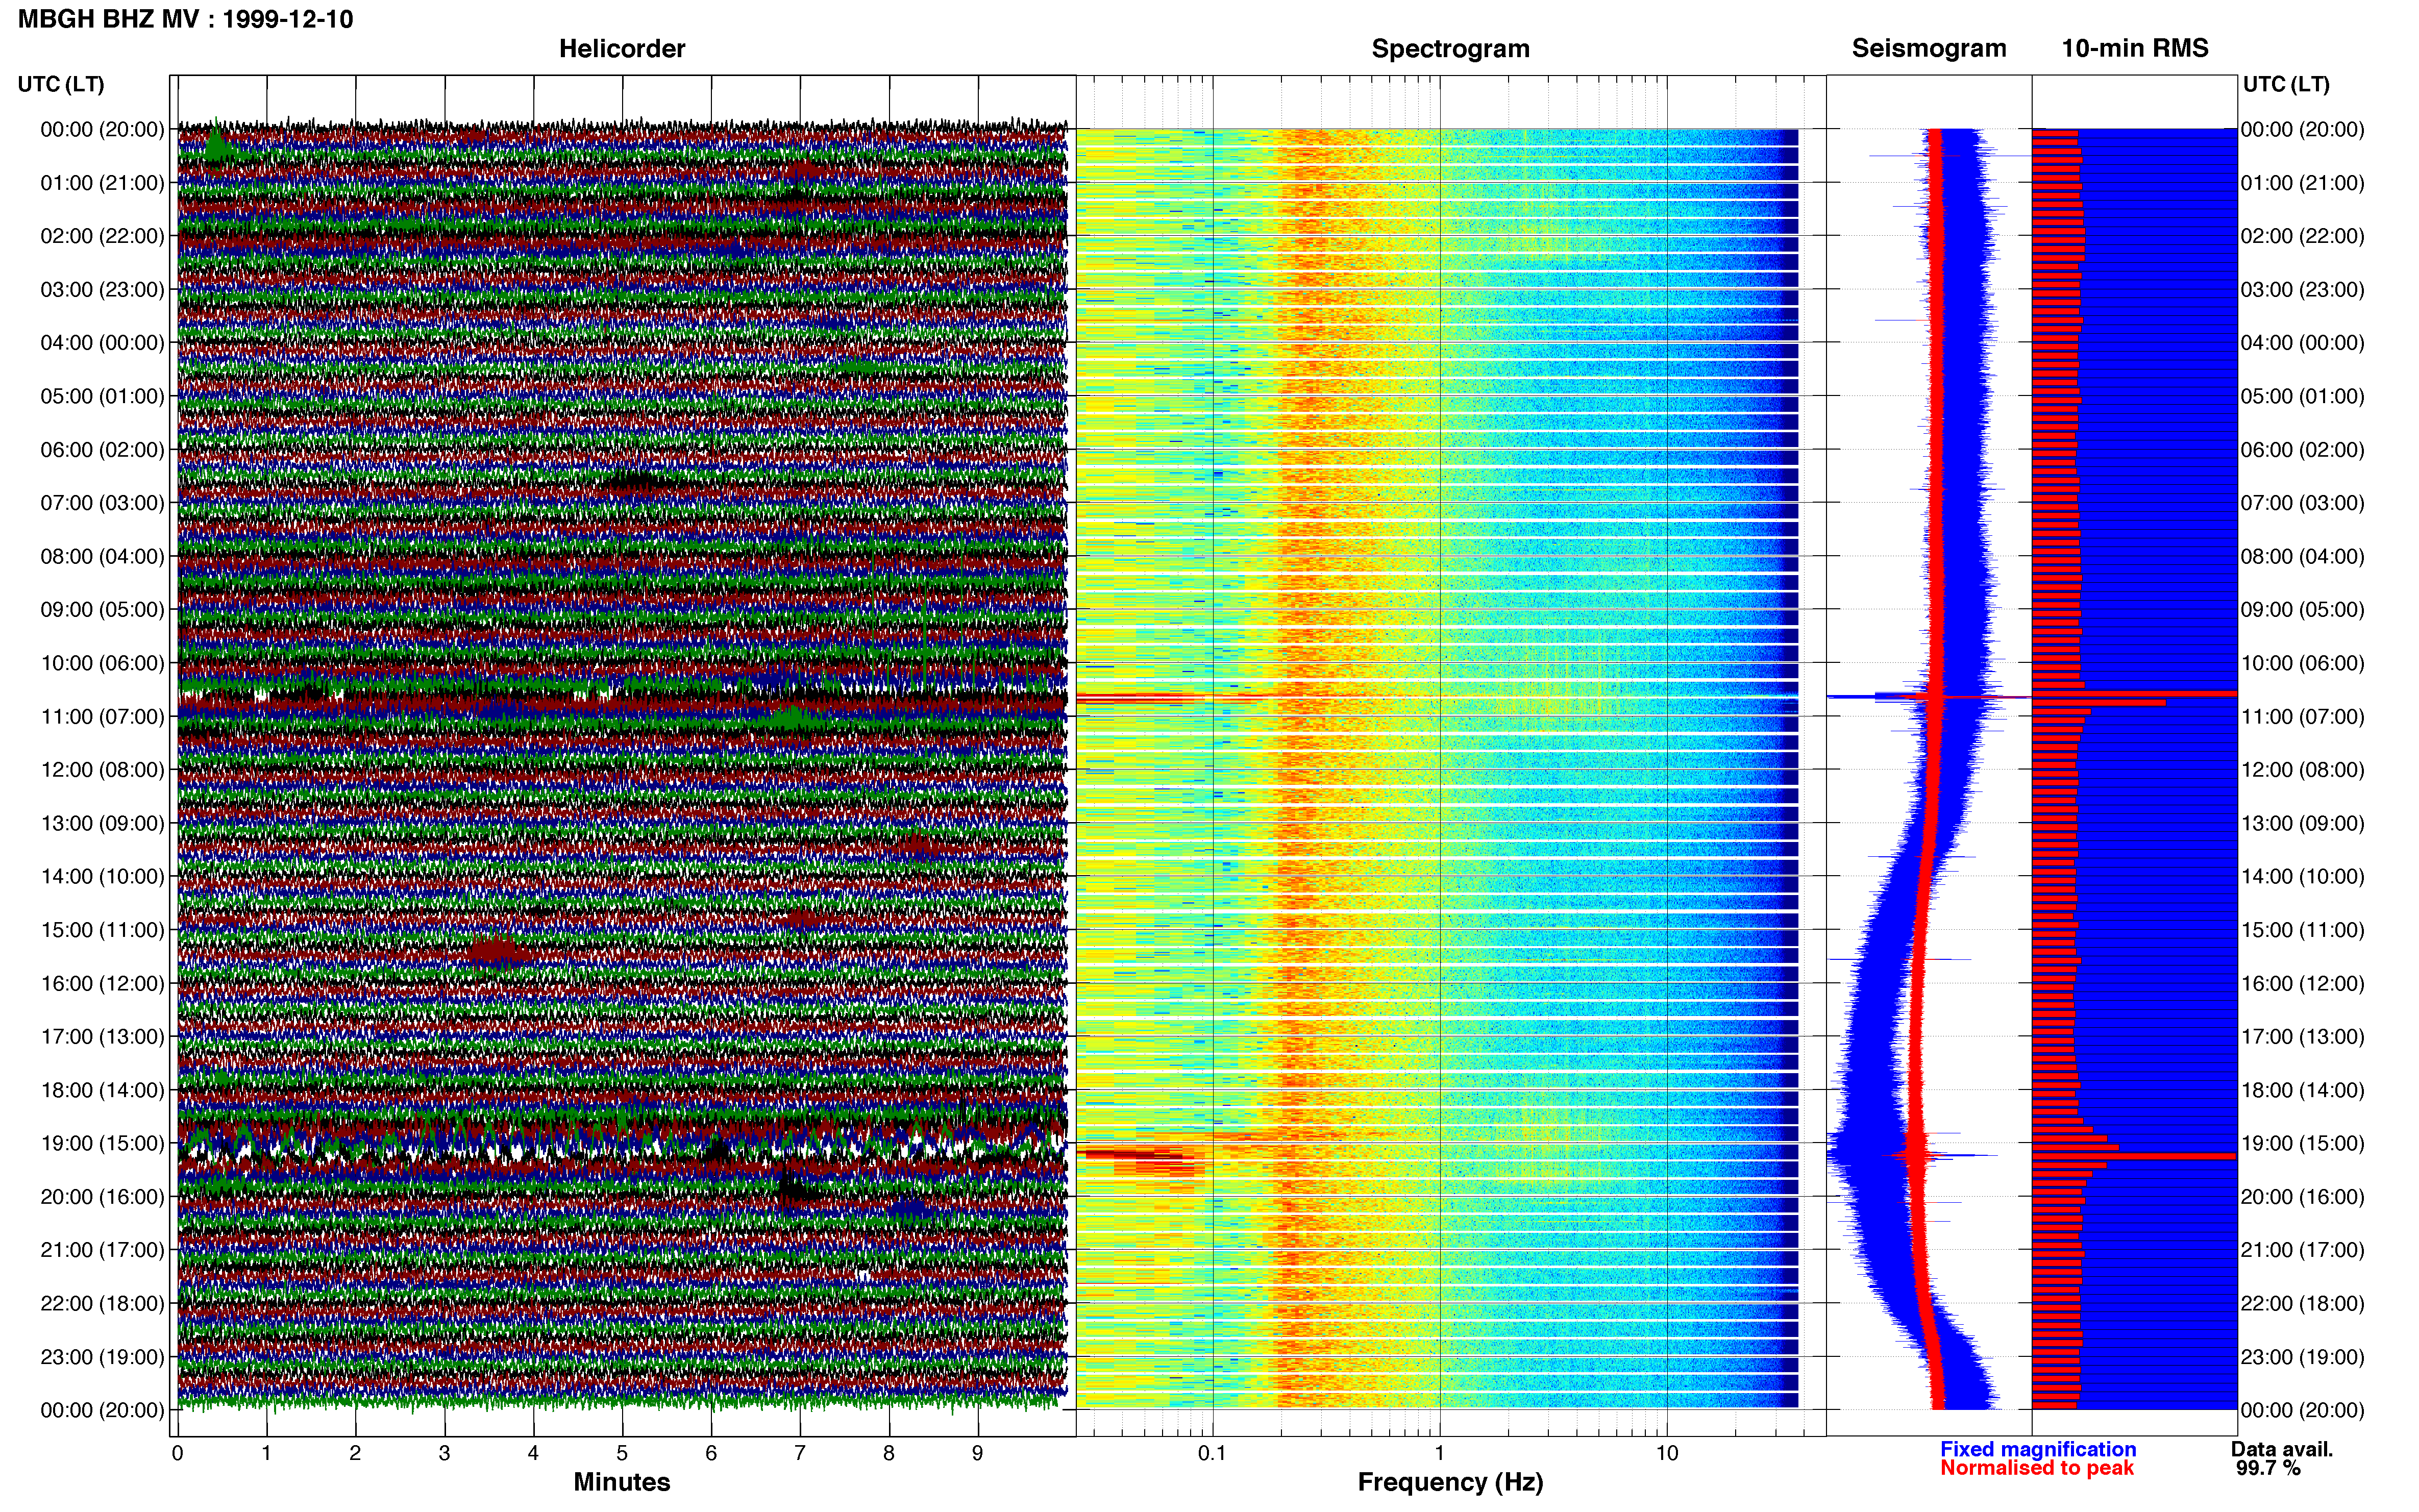The width and height of the screenshot is (2419, 1512).
Task: Click the plot title MBGH BHZ MV : 1999-12-10
Action: click(185, 19)
